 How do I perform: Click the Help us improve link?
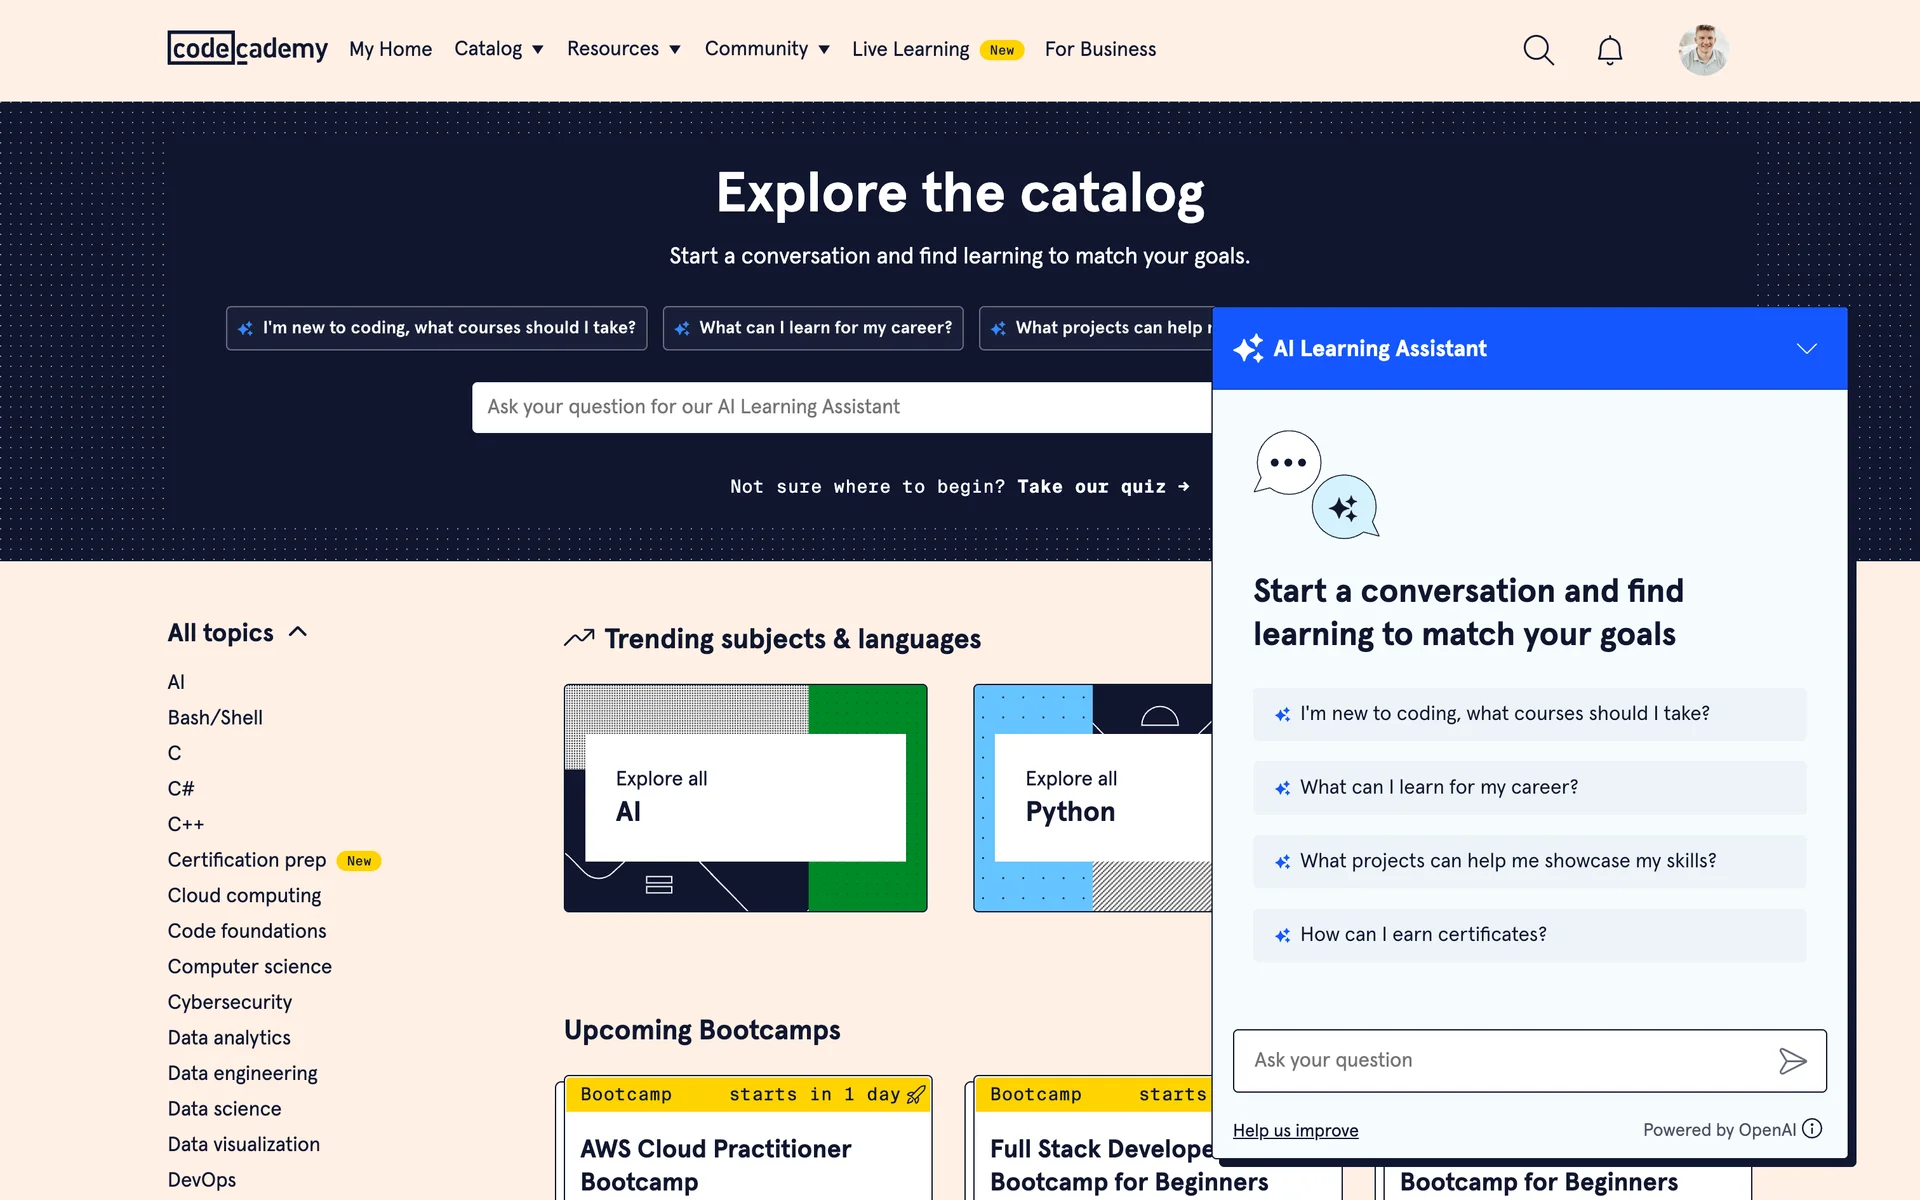coord(1295,1130)
